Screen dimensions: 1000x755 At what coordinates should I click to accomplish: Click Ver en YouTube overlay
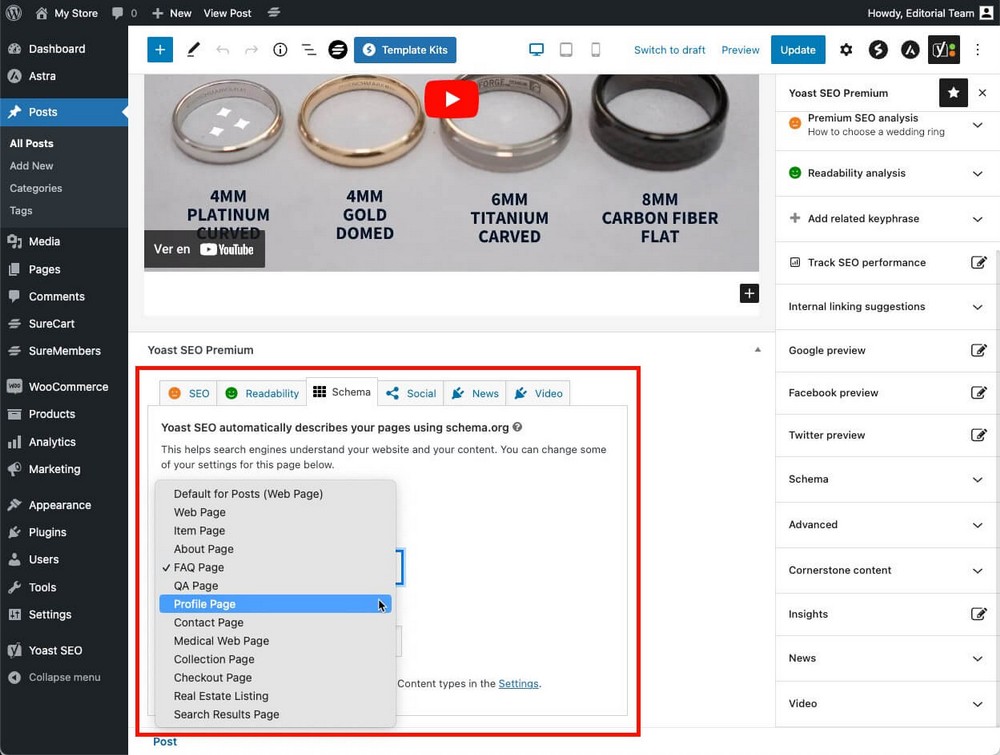click(x=204, y=249)
